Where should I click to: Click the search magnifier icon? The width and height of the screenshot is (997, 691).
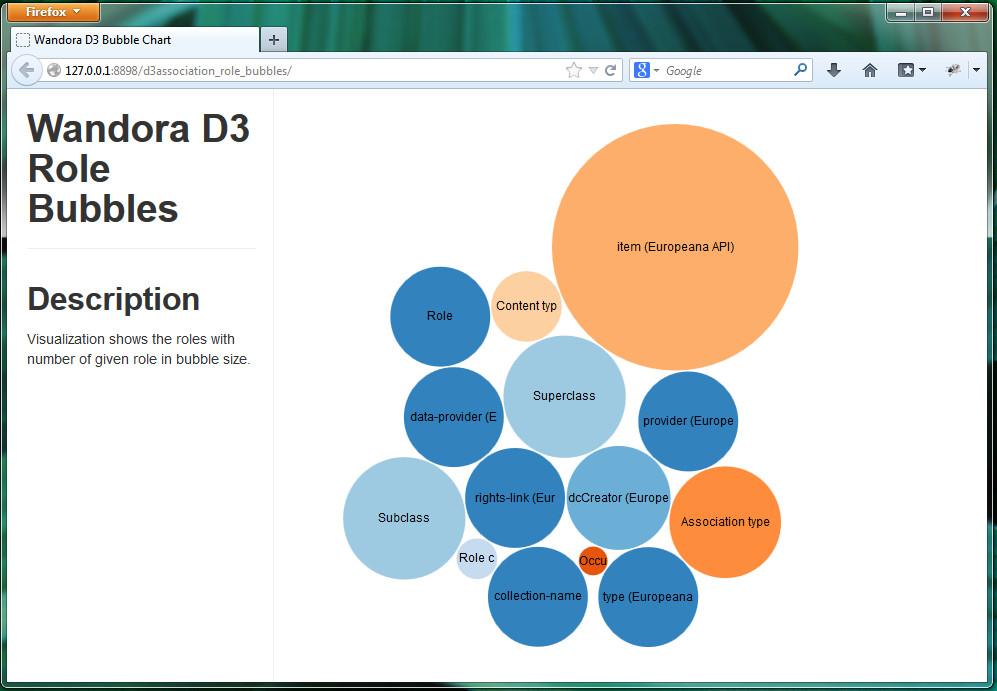pos(800,71)
